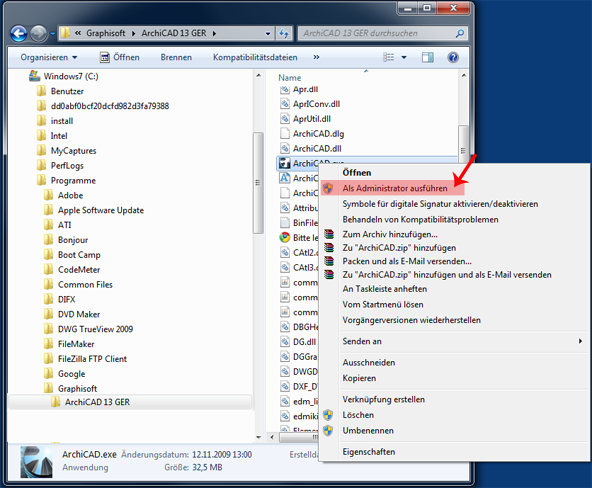Select the ArchiCAD.dll file
The width and height of the screenshot is (592, 488).
coord(317,148)
